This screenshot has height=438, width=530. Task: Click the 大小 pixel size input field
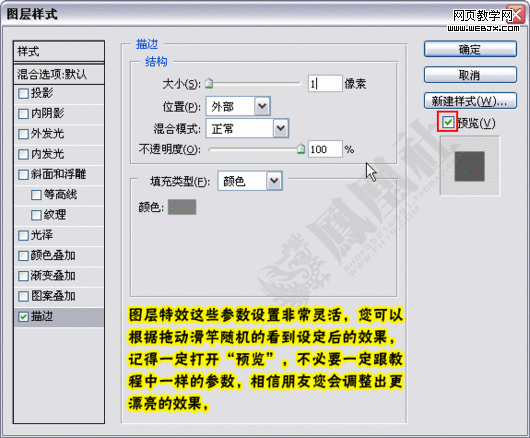point(325,83)
